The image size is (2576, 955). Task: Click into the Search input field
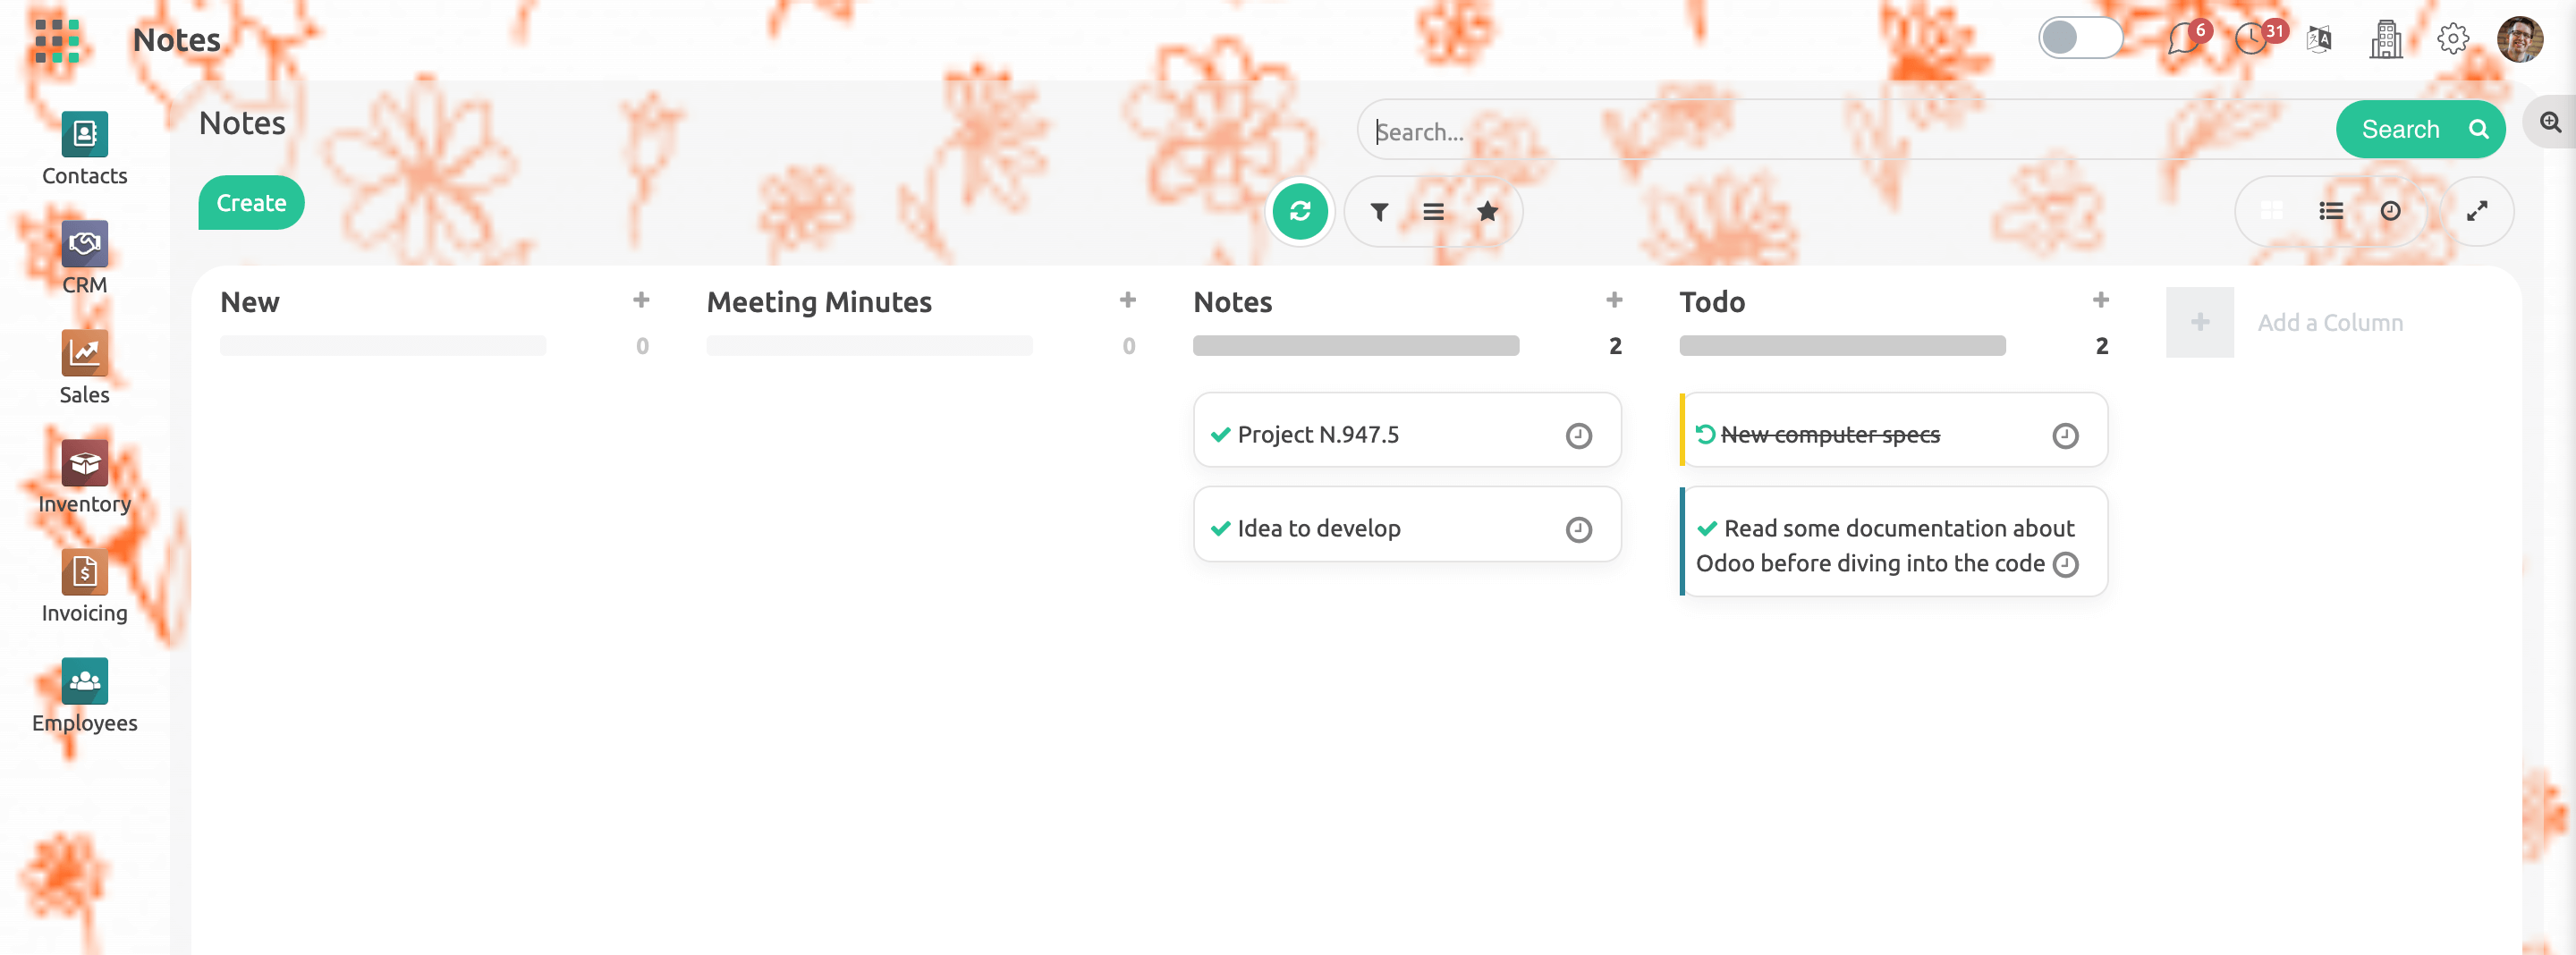[x=1840, y=131]
